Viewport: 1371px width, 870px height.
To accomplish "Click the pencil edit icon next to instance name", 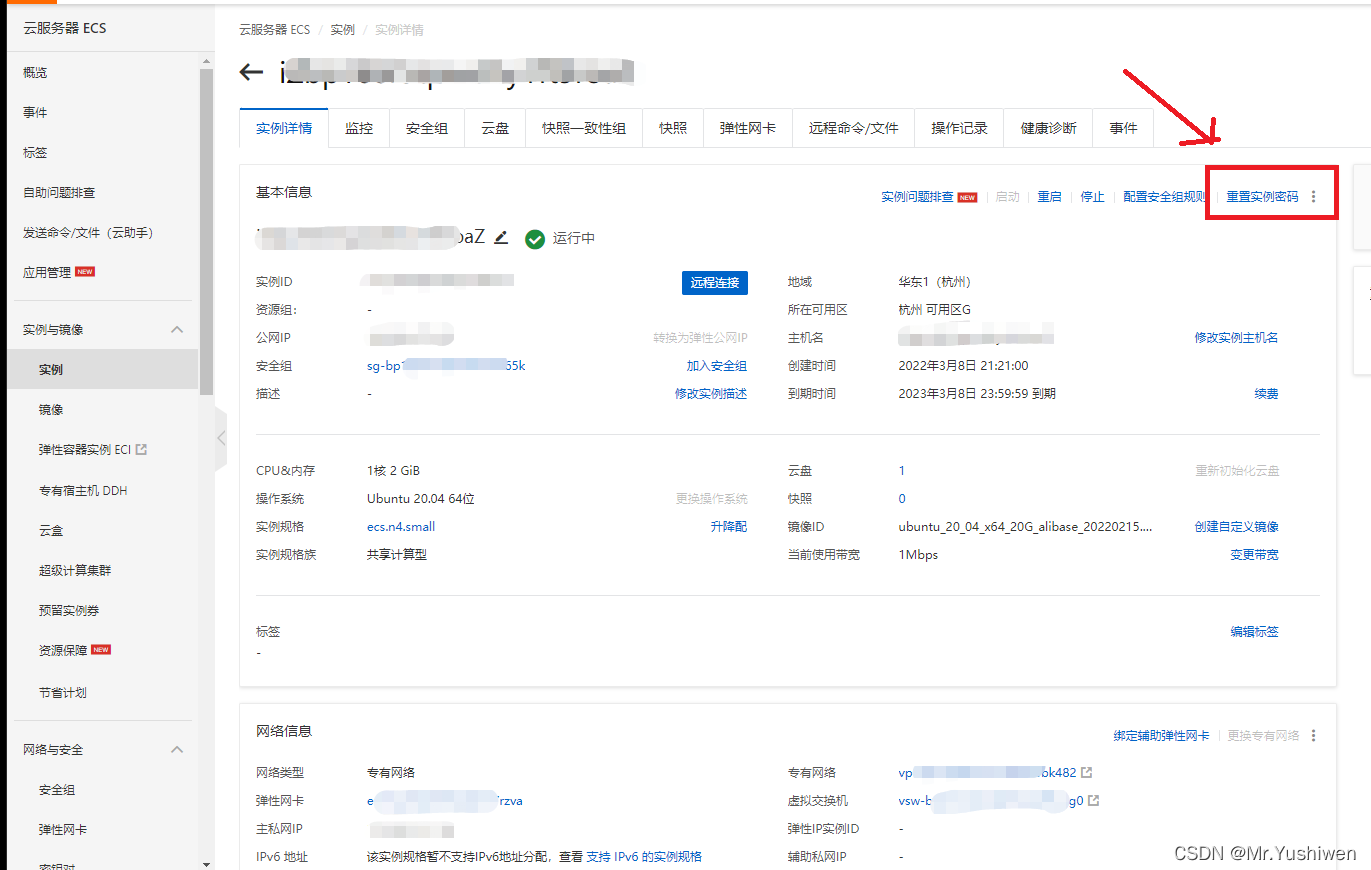I will point(502,238).
